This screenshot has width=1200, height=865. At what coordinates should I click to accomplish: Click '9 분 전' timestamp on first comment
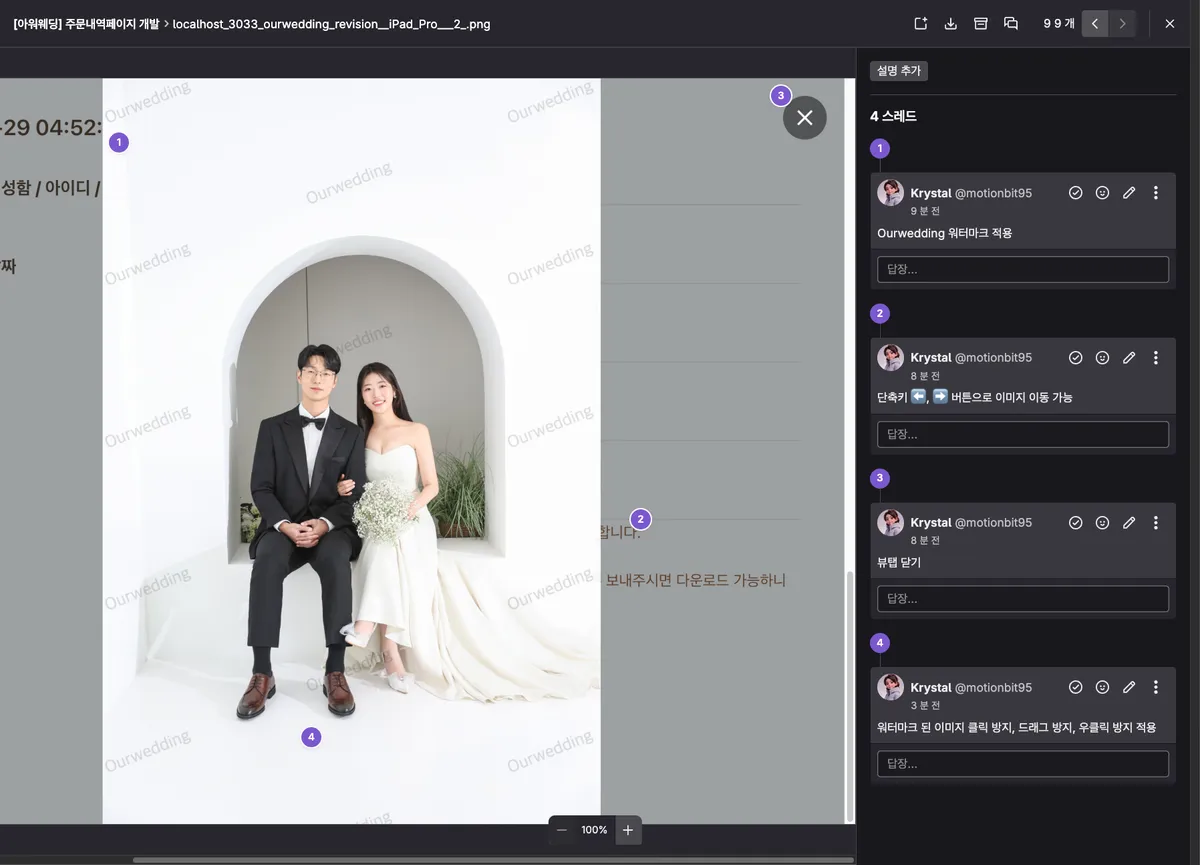click(925, 211)
